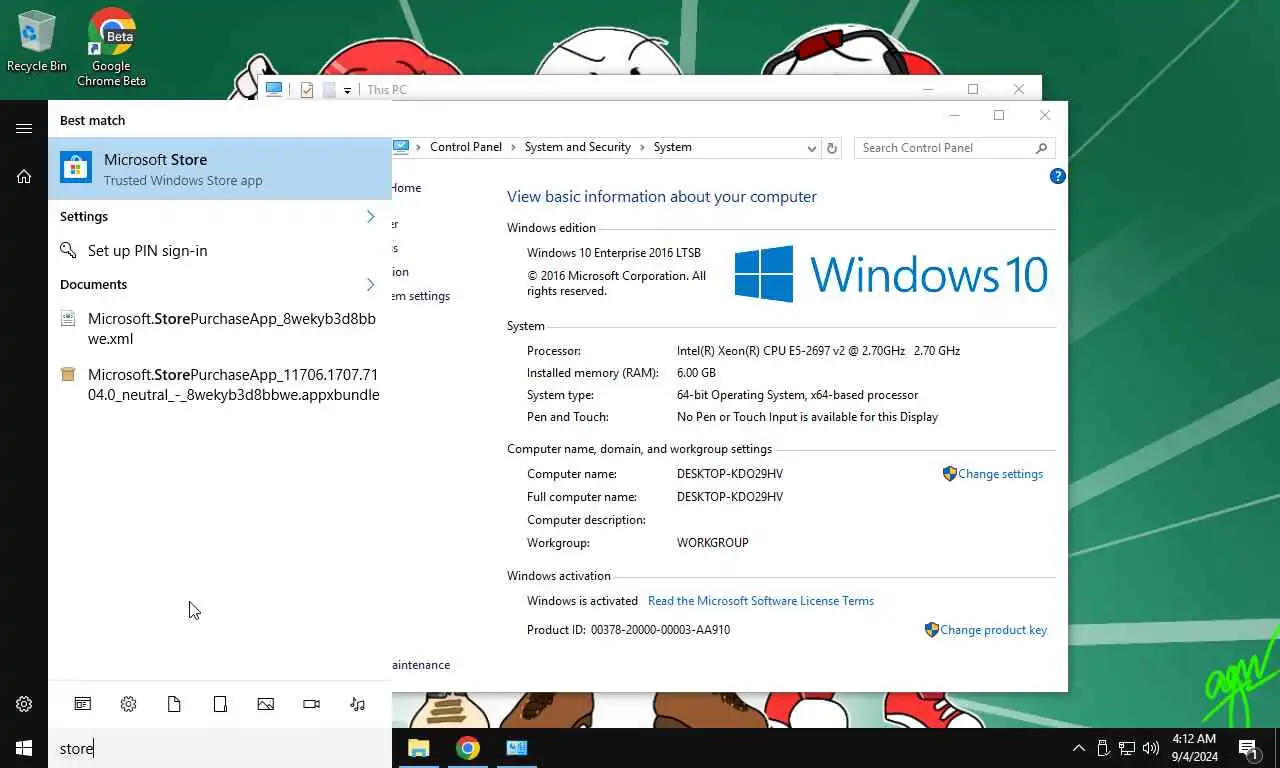Image resolution: width=1280 pixels, height=768 pixels.
Task: Filter search results by Videos
Action: (x=311, y=704)
